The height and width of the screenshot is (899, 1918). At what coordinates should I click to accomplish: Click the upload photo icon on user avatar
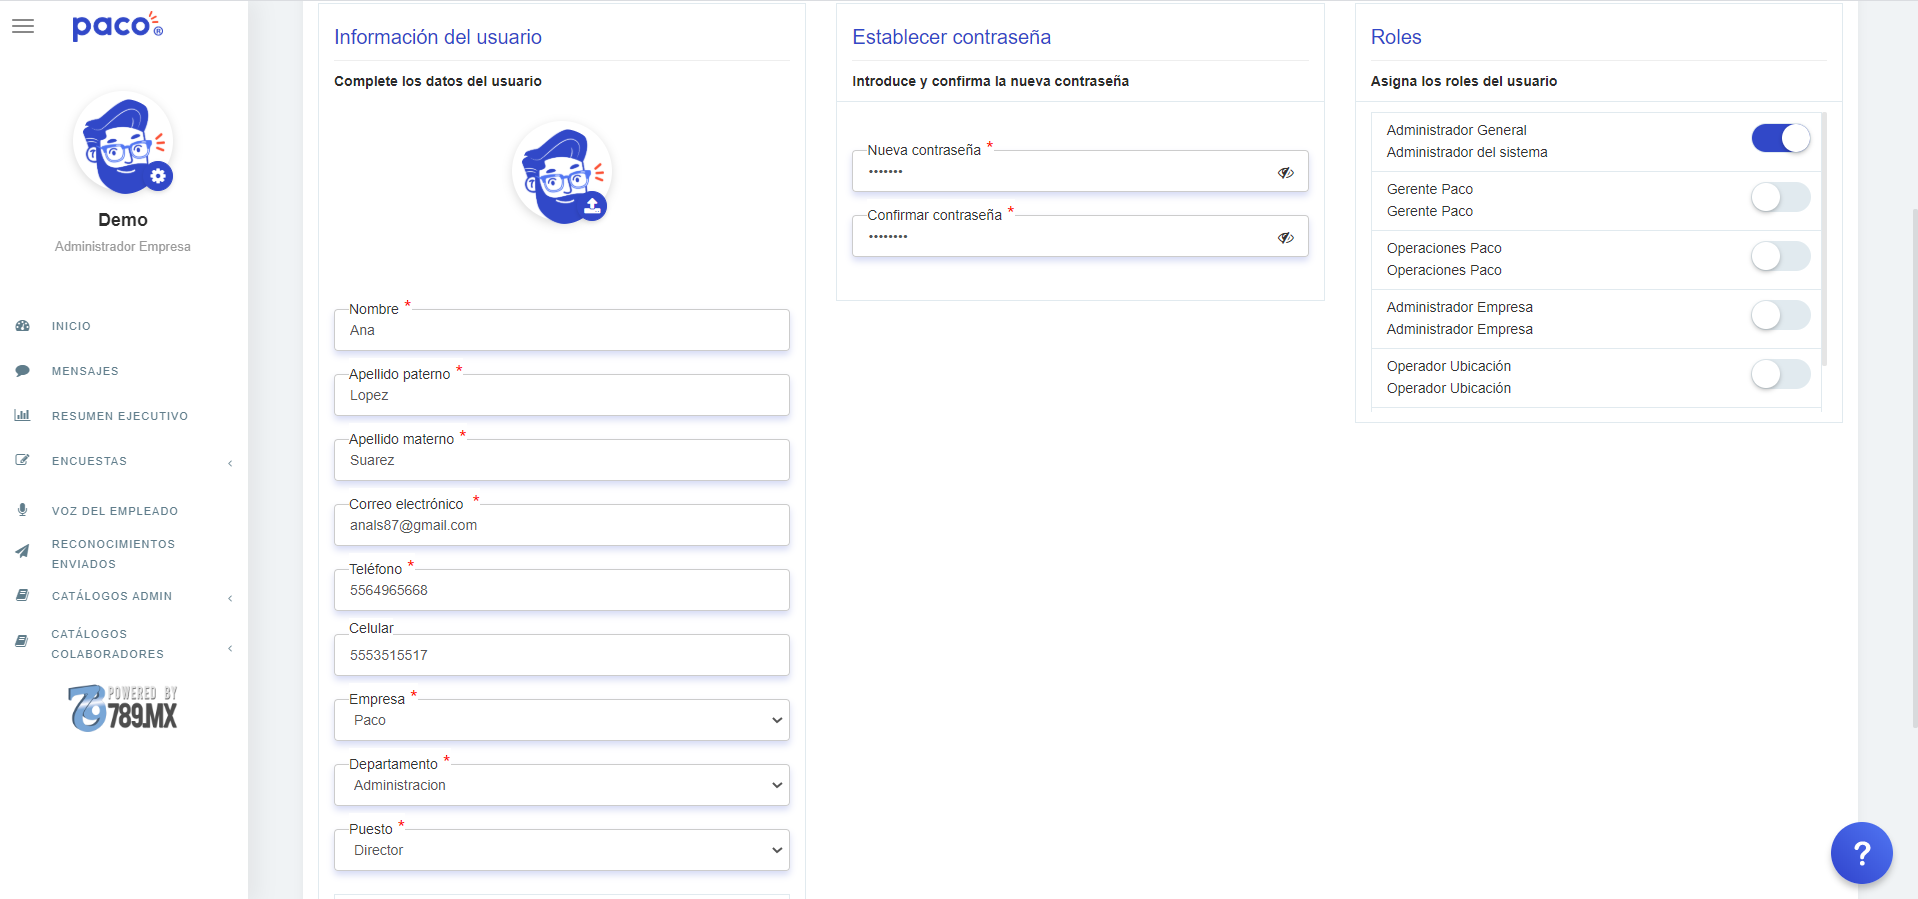tap(592, 207)
